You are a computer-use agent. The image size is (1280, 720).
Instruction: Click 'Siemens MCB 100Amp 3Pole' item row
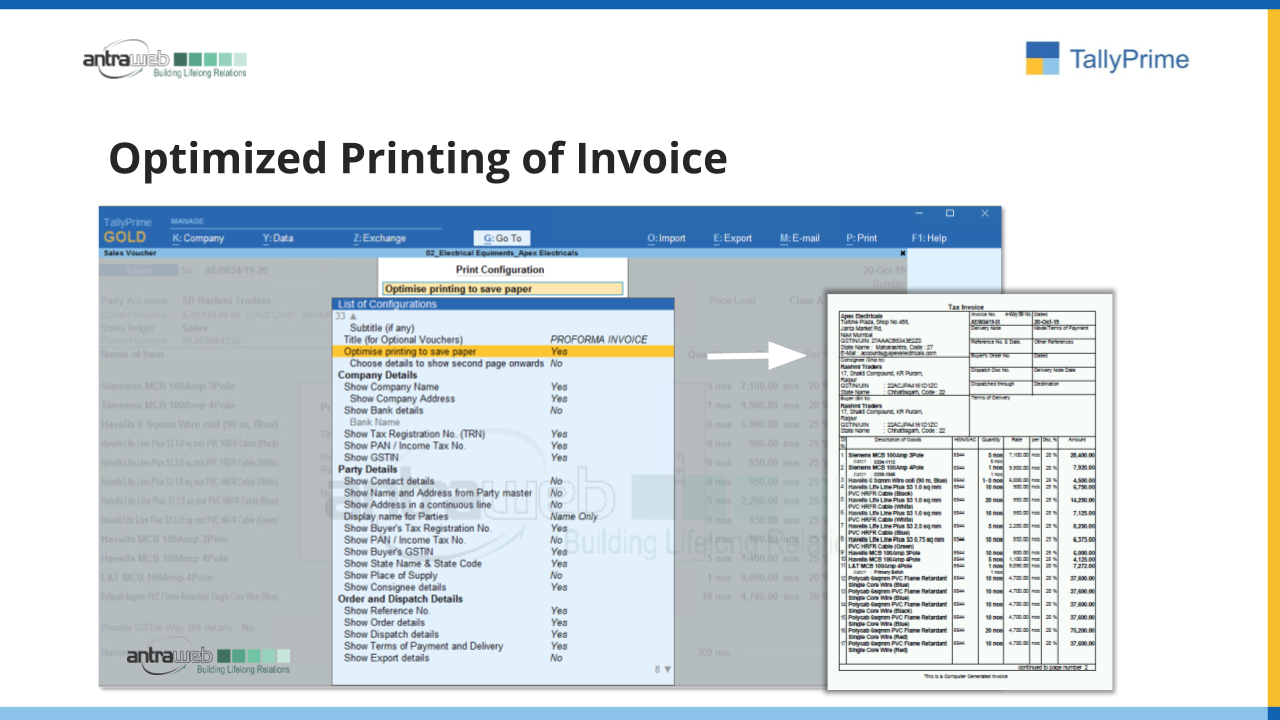[x=169, y=386]
